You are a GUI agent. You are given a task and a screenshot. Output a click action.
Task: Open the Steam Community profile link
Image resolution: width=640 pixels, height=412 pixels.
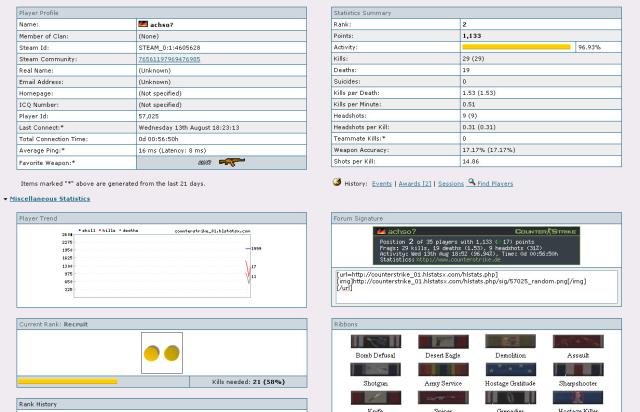(x=168, y=59)
